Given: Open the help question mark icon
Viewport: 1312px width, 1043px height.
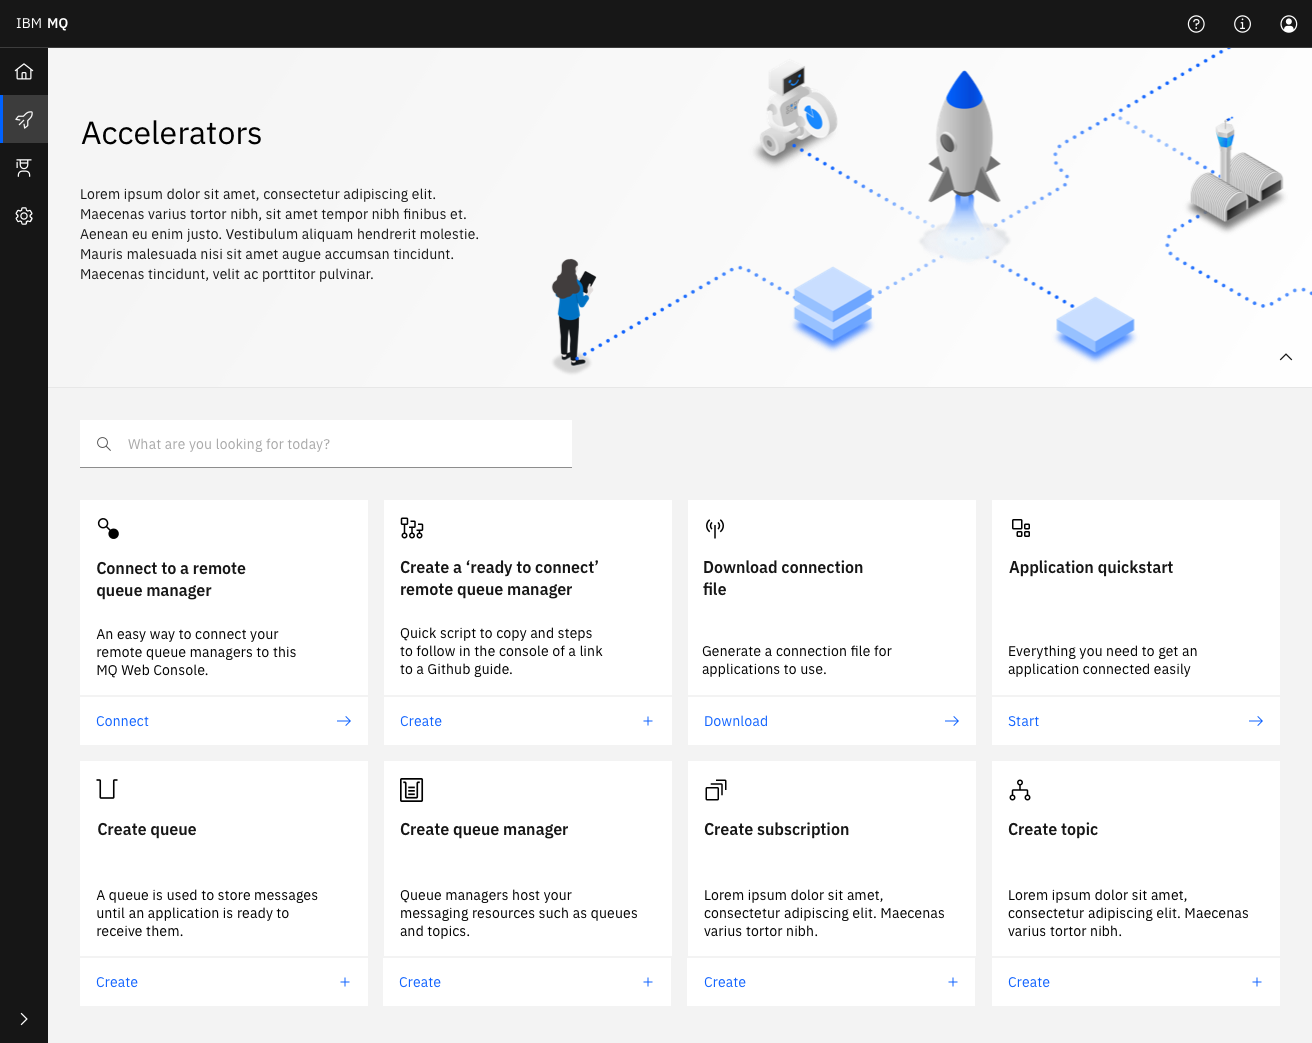Looking at the screenshot, I should pos(1196,24).
